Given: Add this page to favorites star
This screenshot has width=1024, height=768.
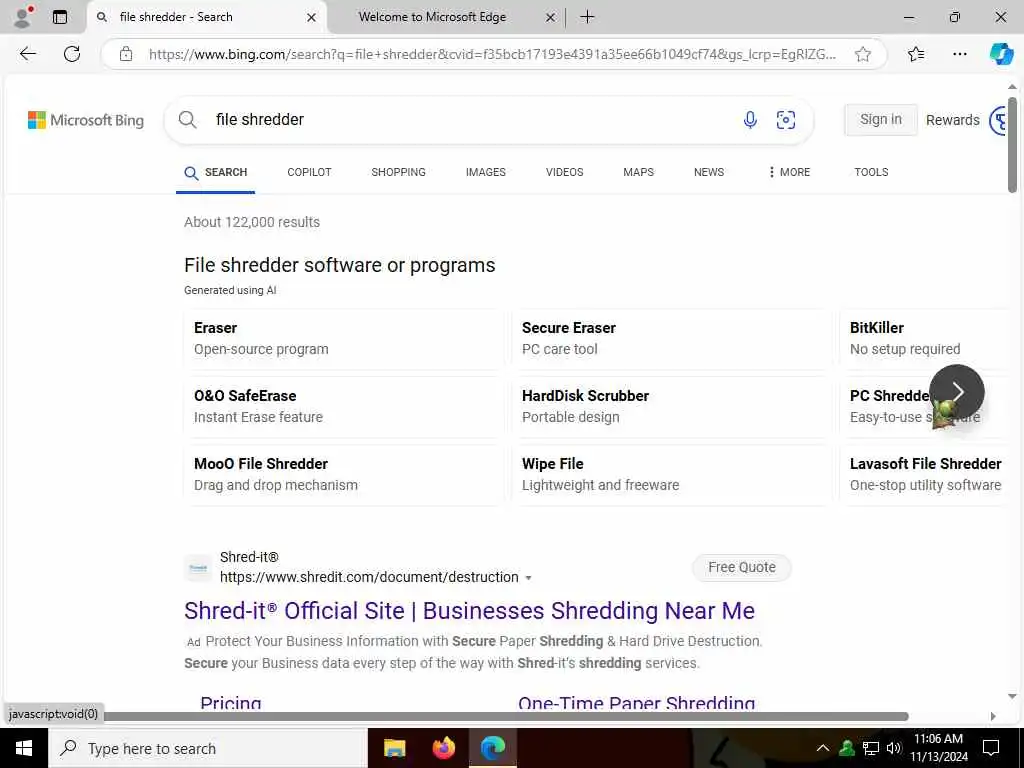Looking at the screenshot, I should [863, 54].
